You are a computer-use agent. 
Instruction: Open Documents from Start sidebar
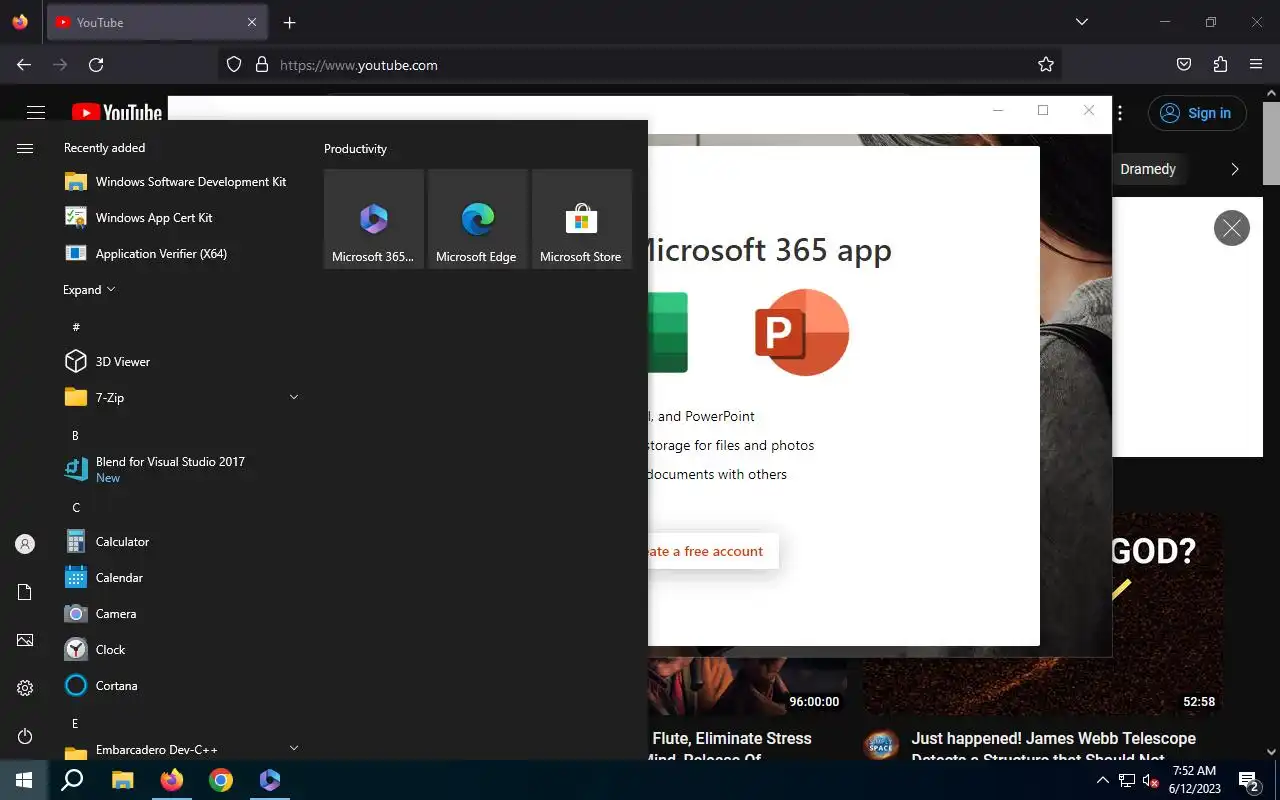point(25,592)
